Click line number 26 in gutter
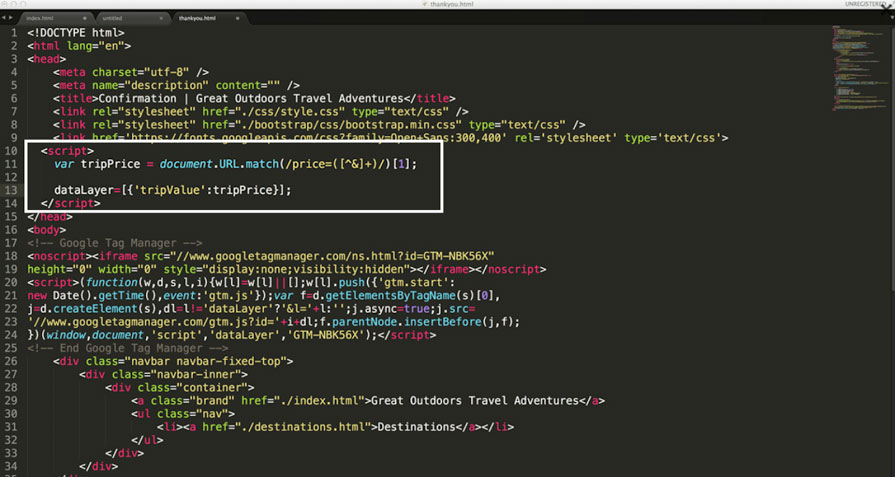 (11, 361)
